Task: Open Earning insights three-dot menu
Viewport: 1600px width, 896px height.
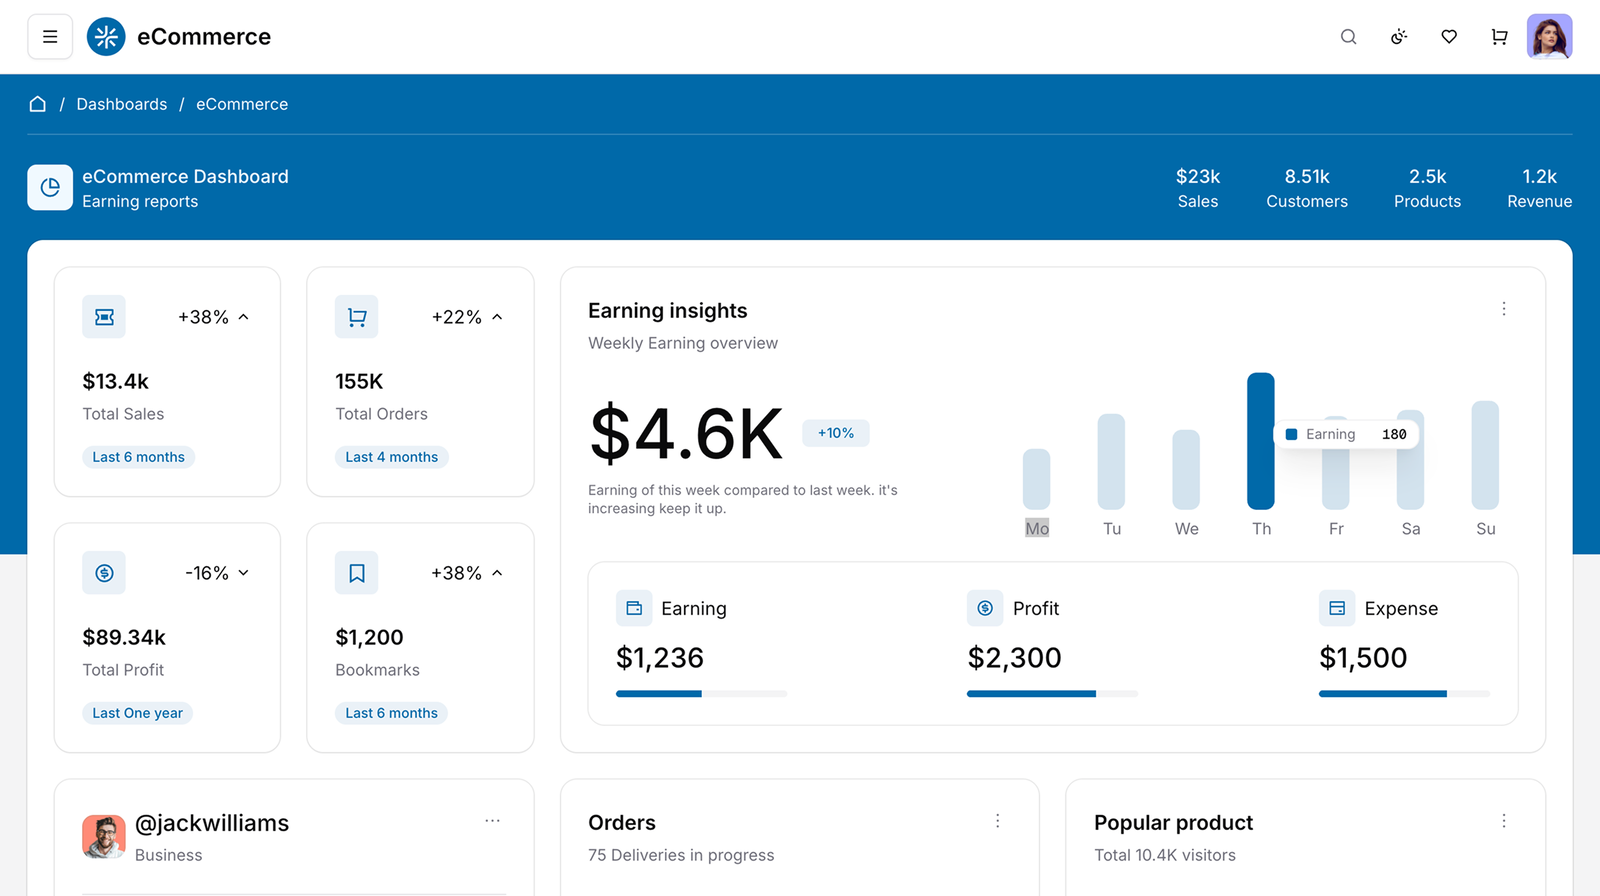Action: click(1503, 309)
